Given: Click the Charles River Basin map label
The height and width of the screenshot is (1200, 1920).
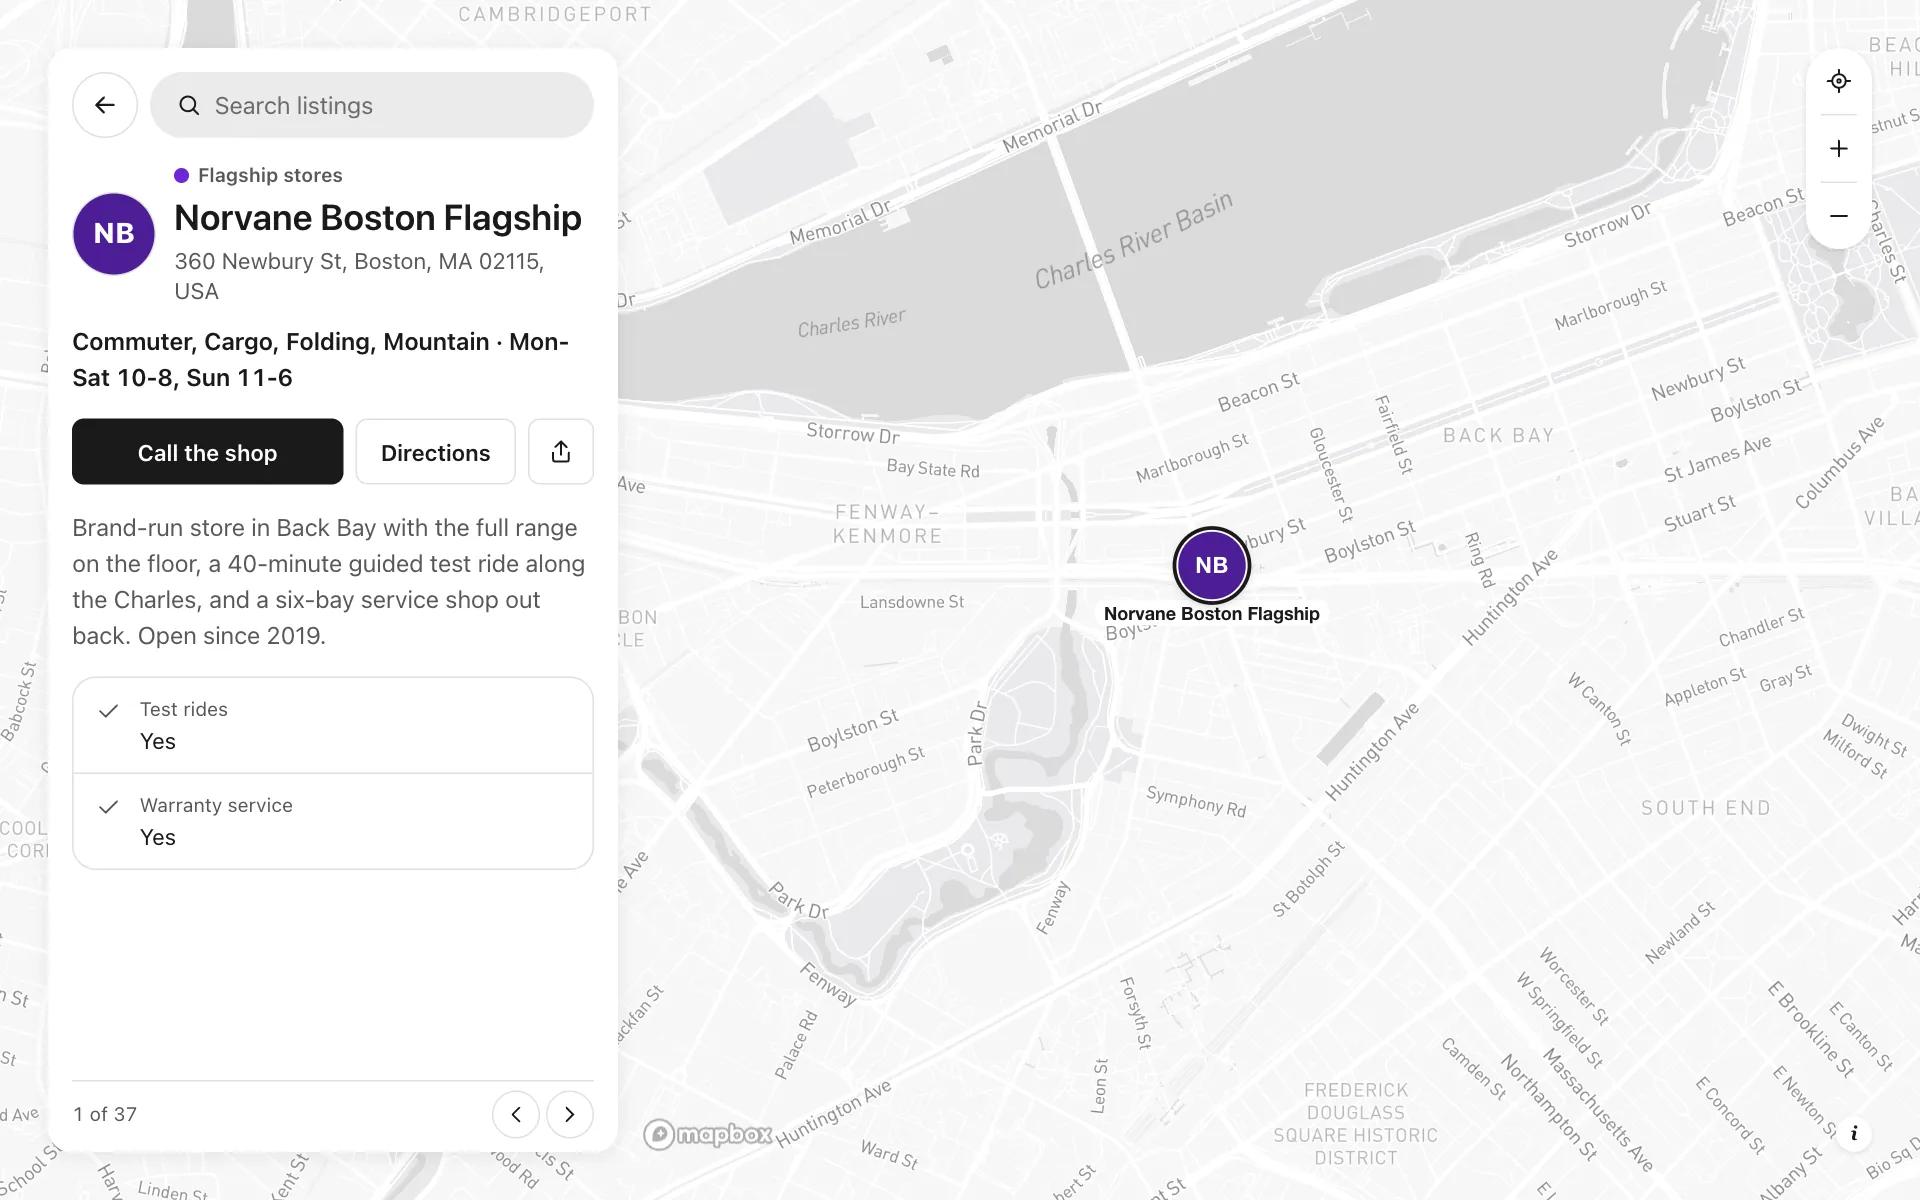Looking at the screenshot, I should (x=1133, y=240).
